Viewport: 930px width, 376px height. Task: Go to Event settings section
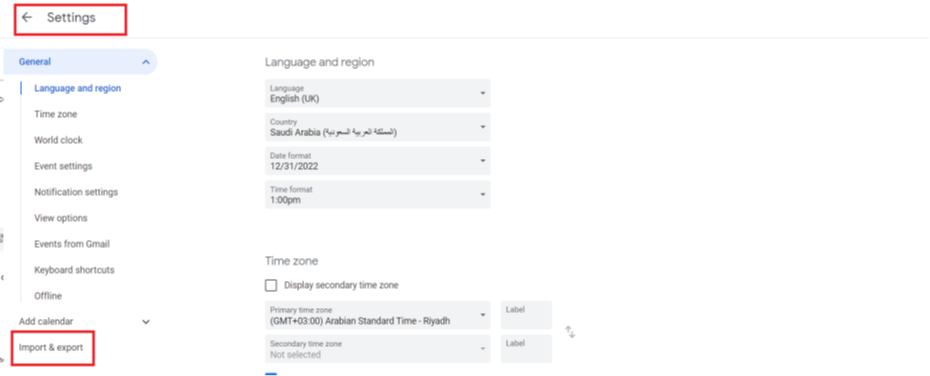(63, 166)
